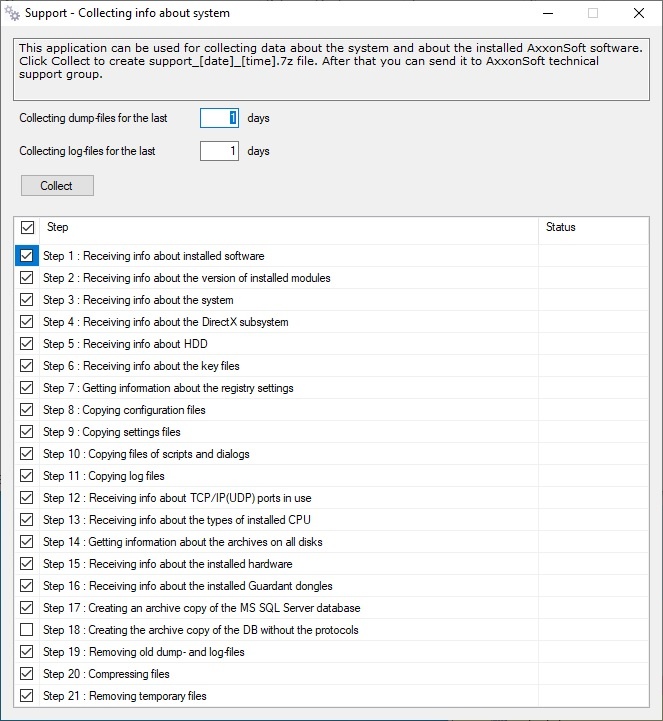This screenshot has width=663, height=721.
Task: Click the Collect button
Action: (57, 186)
